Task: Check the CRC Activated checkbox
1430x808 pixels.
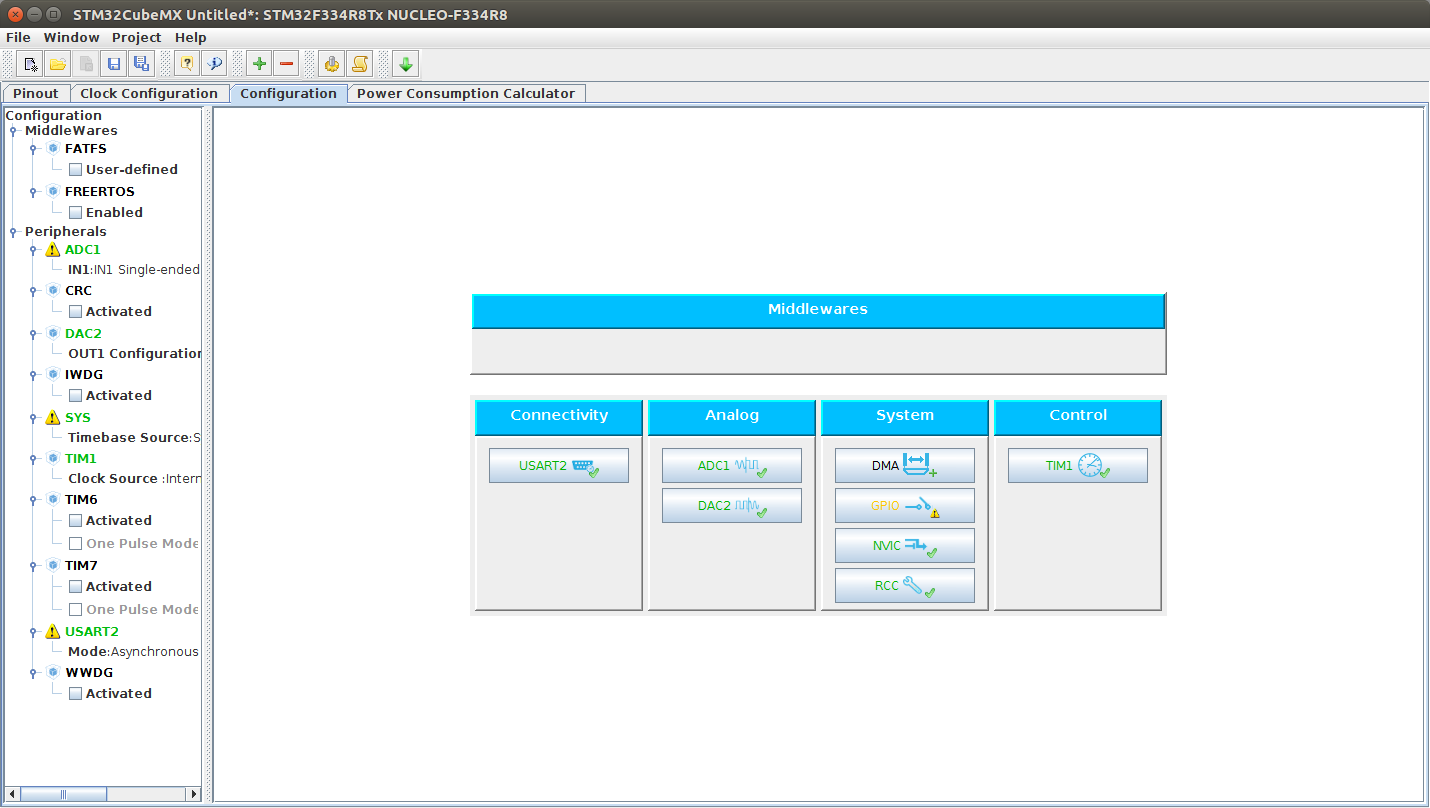Action: click(x=75, y=311)
